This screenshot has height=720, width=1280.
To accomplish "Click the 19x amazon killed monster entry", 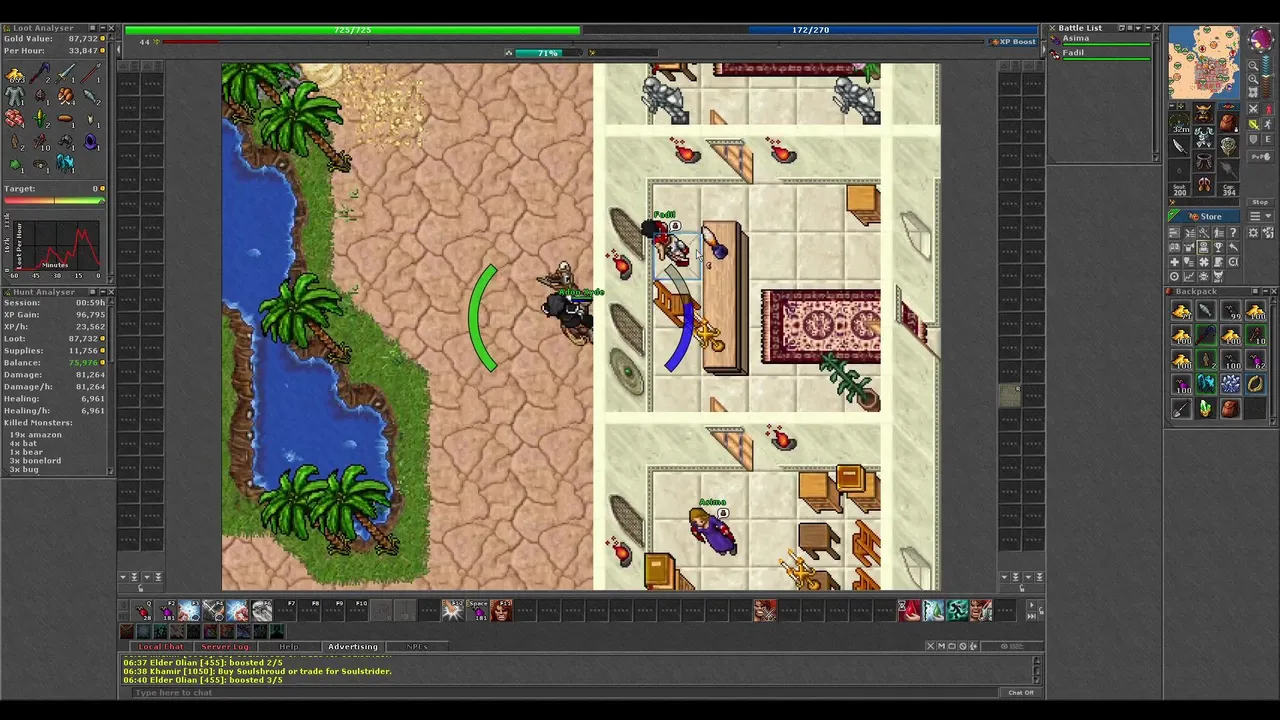I will click(x=35, y=435).
